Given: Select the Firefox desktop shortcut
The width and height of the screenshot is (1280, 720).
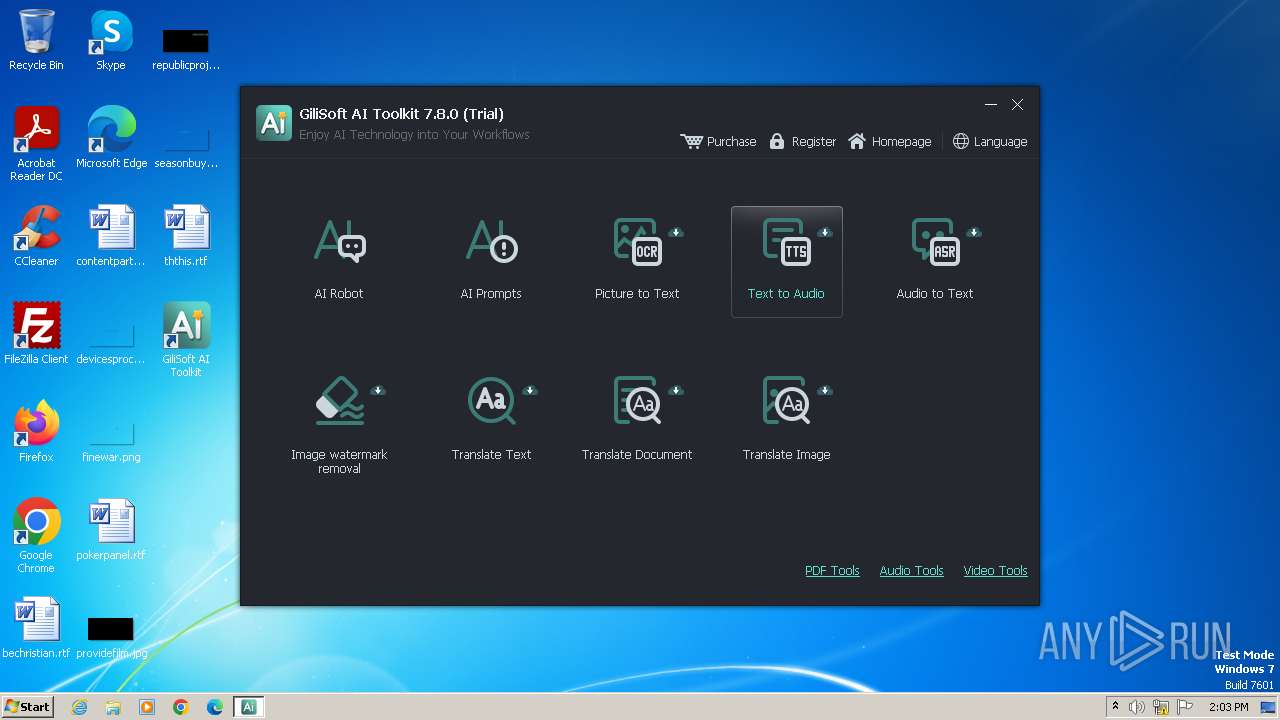Looking at the screenshot, I should click(x=36, y=432).
